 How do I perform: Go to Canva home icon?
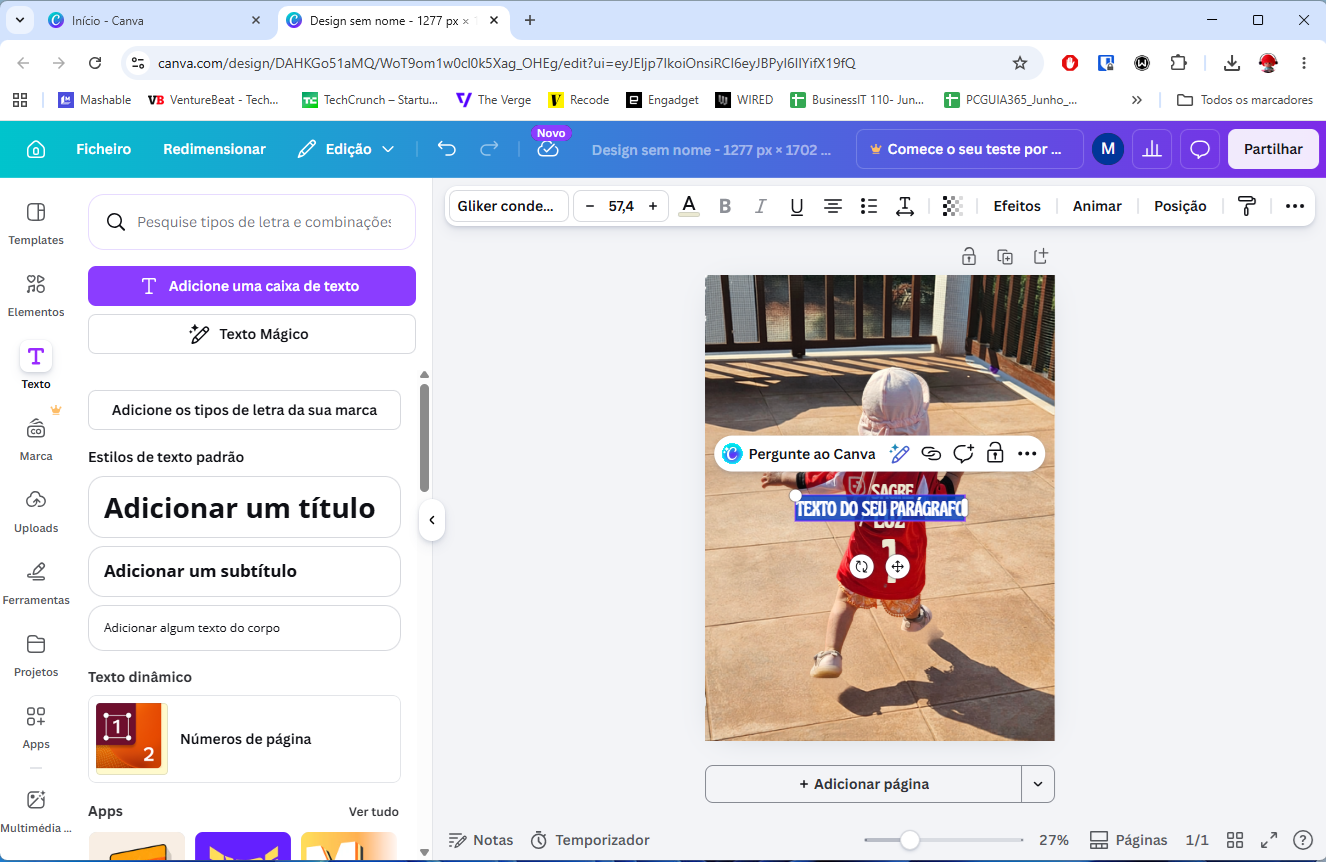click(x=36, y=149)
